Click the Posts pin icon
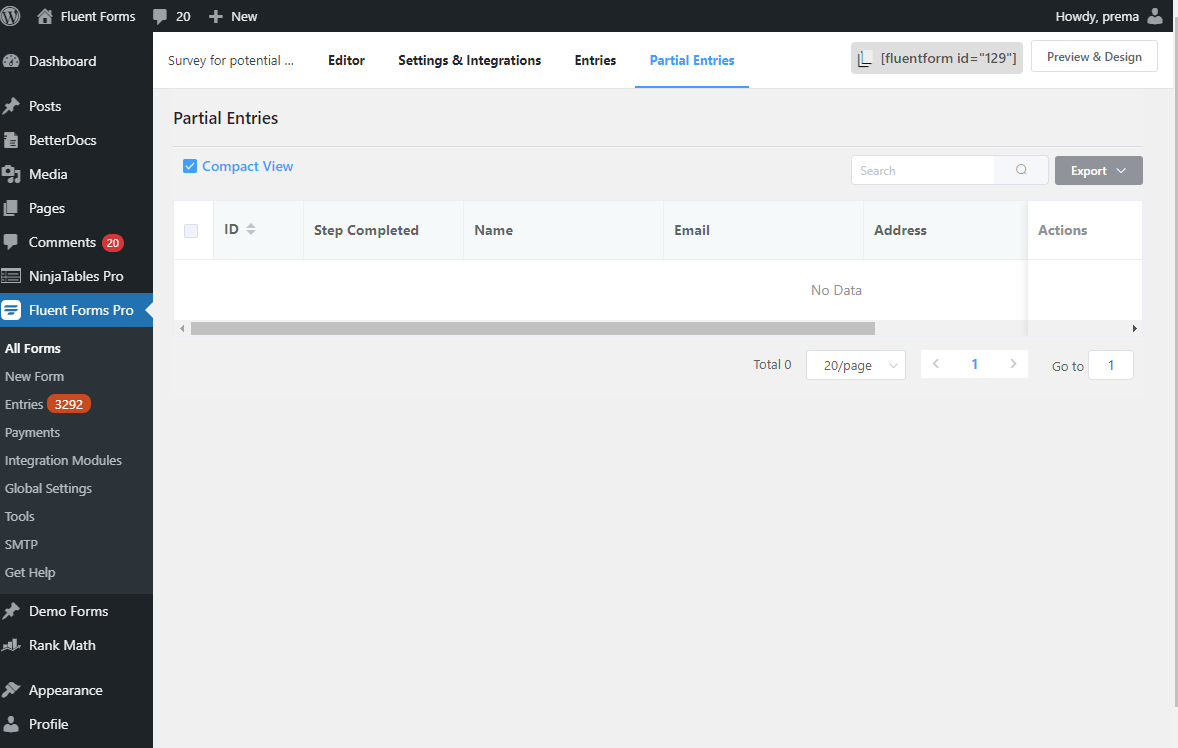Screen dimensions: 1178x748 coord(11,106)
